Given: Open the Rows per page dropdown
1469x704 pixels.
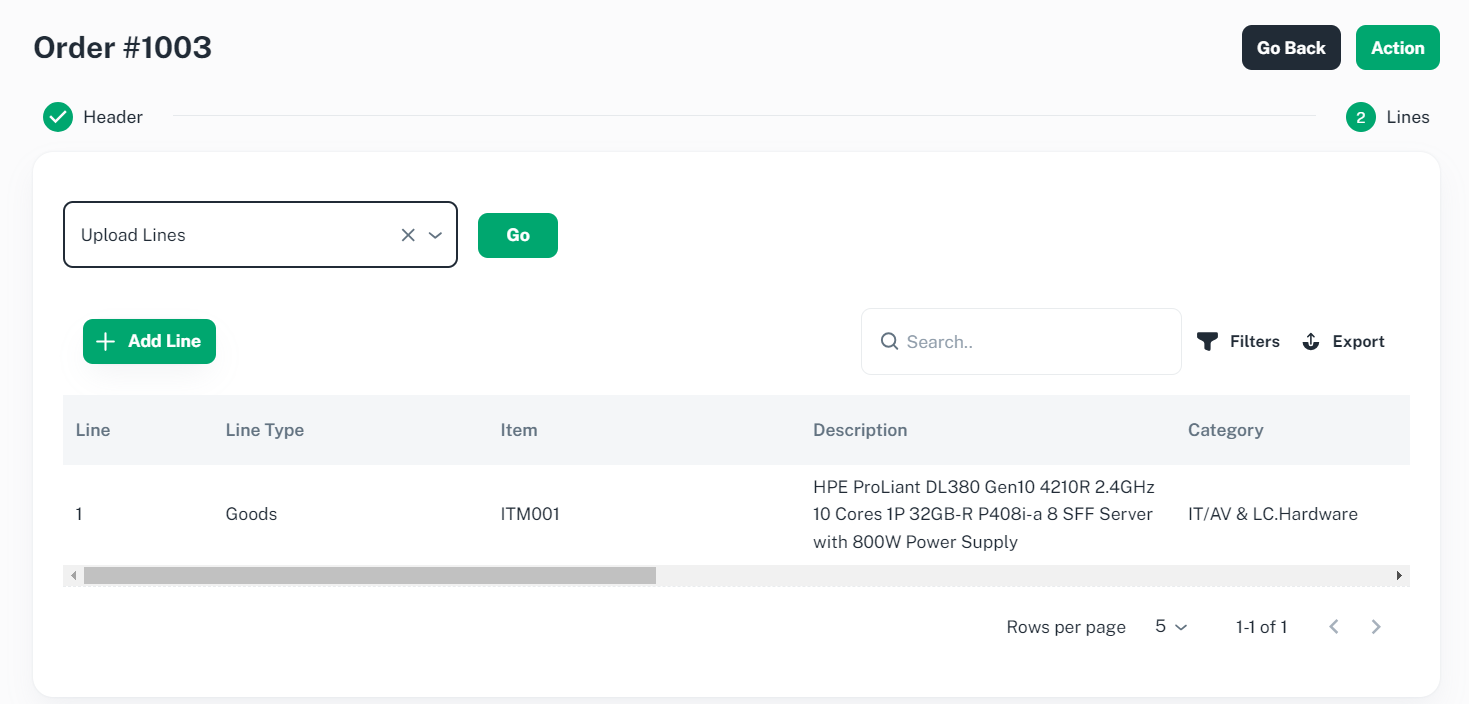Looking at the screenshot, I should (x=1170, y=626).
